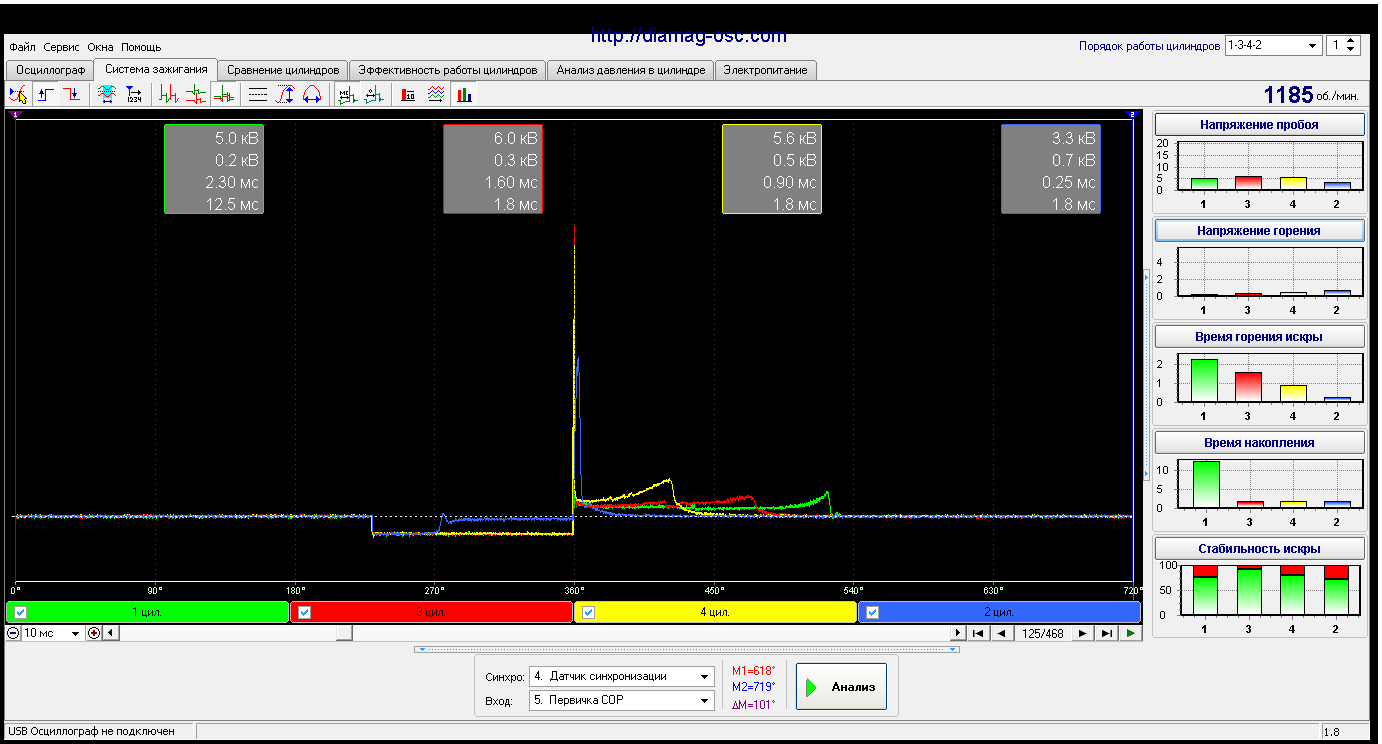Click Время горения искры panel header
Viewport: 1382px width, 744px height.
point(1259,337)
